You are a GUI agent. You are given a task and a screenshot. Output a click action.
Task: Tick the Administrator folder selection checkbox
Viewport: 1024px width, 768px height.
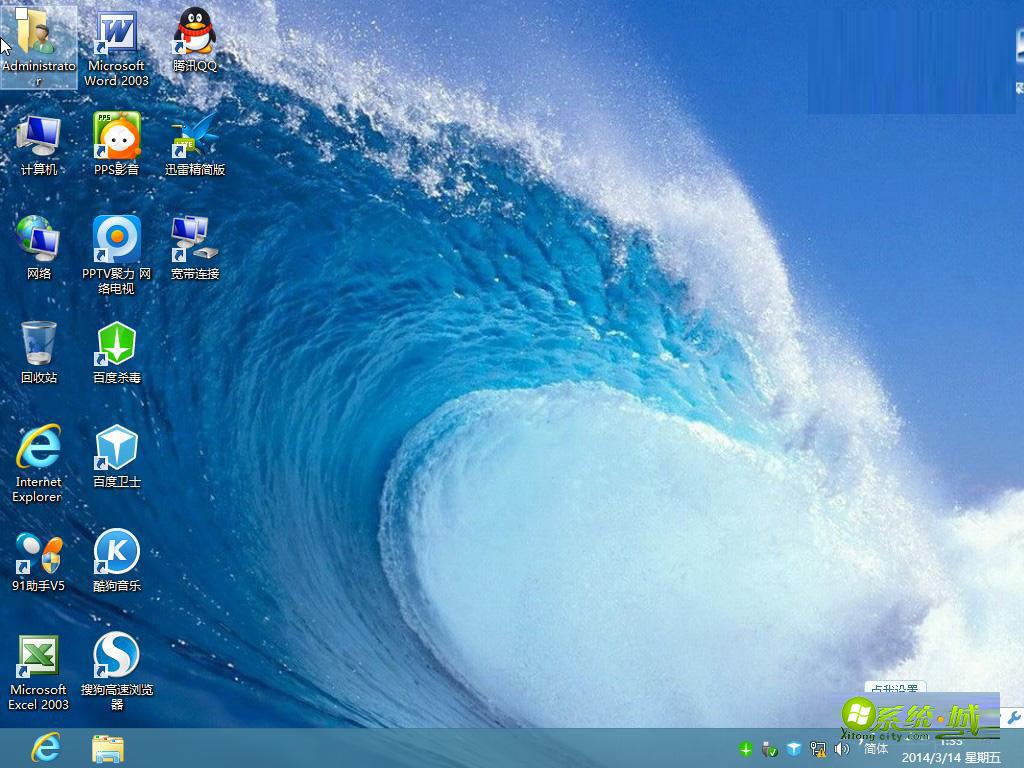tap(22, 13)
